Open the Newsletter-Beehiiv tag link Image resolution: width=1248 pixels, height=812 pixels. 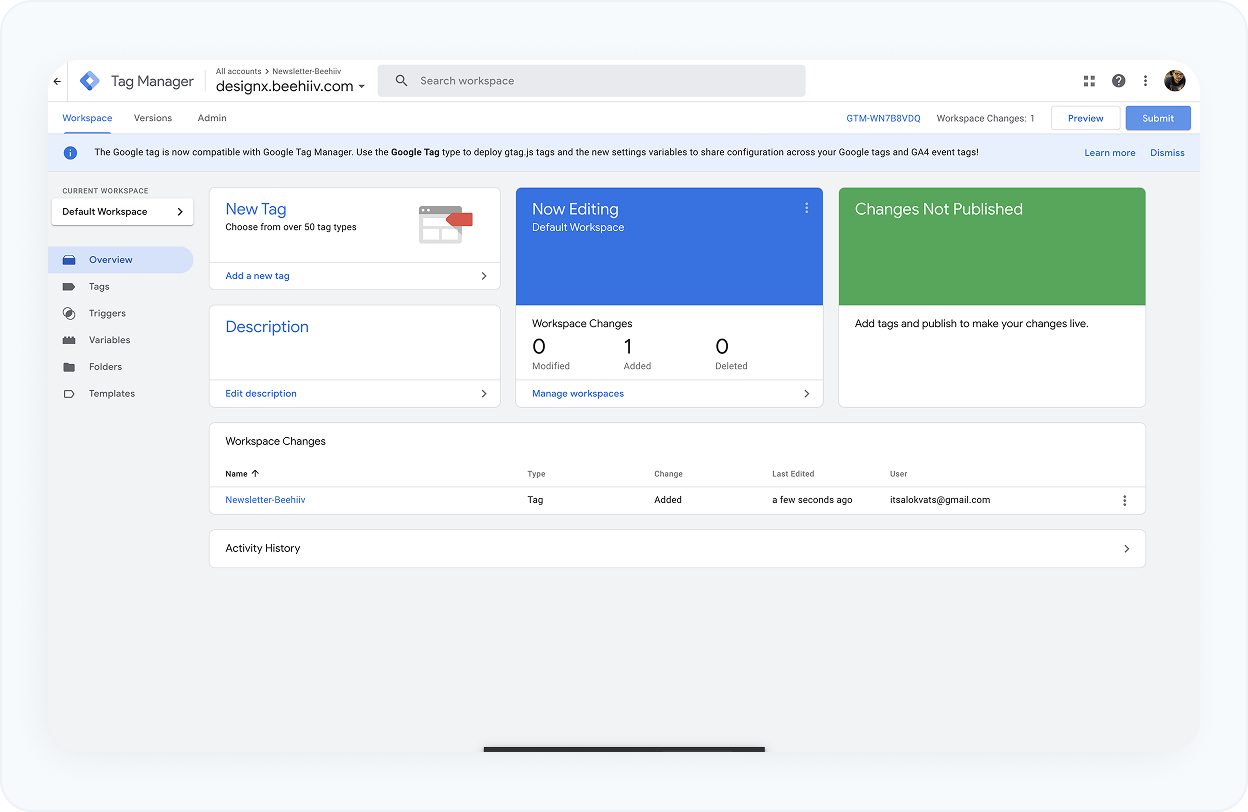click(265, 500)
